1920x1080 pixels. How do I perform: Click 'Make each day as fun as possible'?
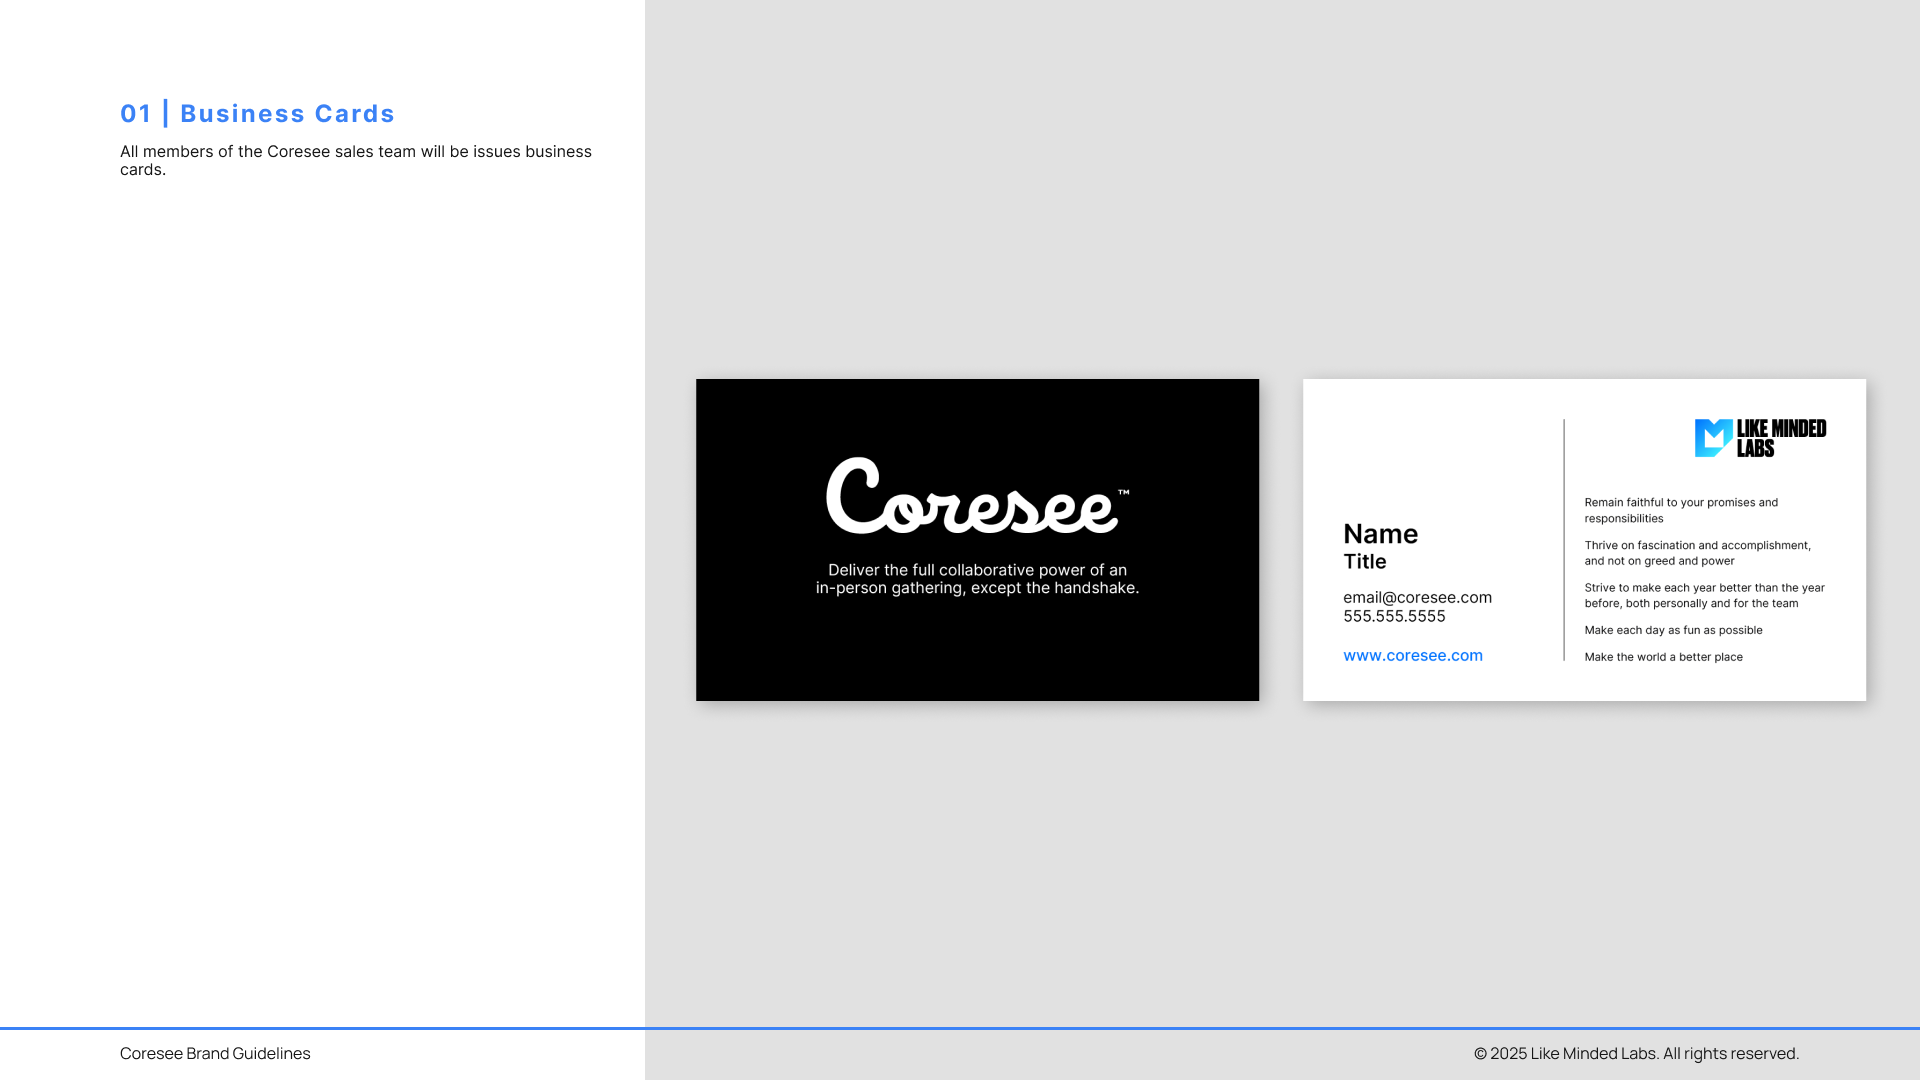point(1673,630)
